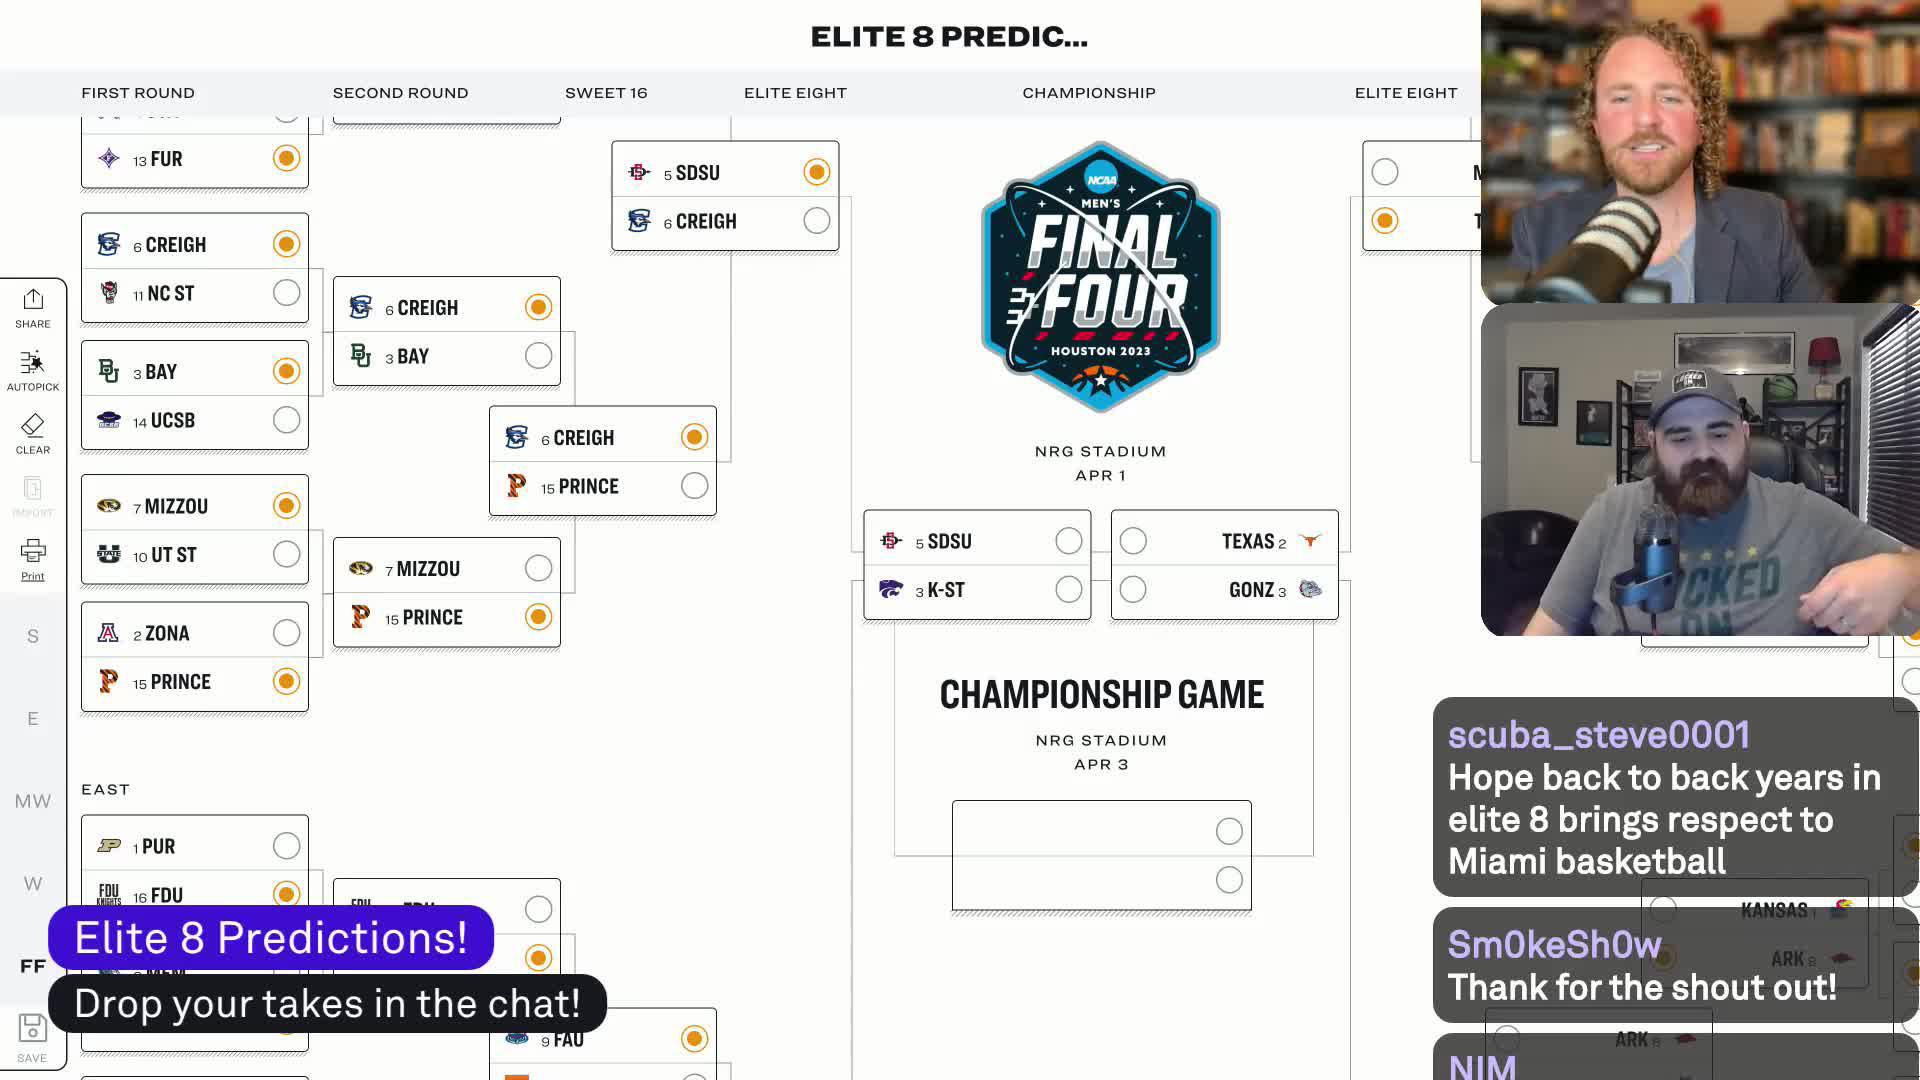This screenshot has width=1920, height=1080.
Task: Click Drop your takes in chat button
Action: coord(326,1004)
